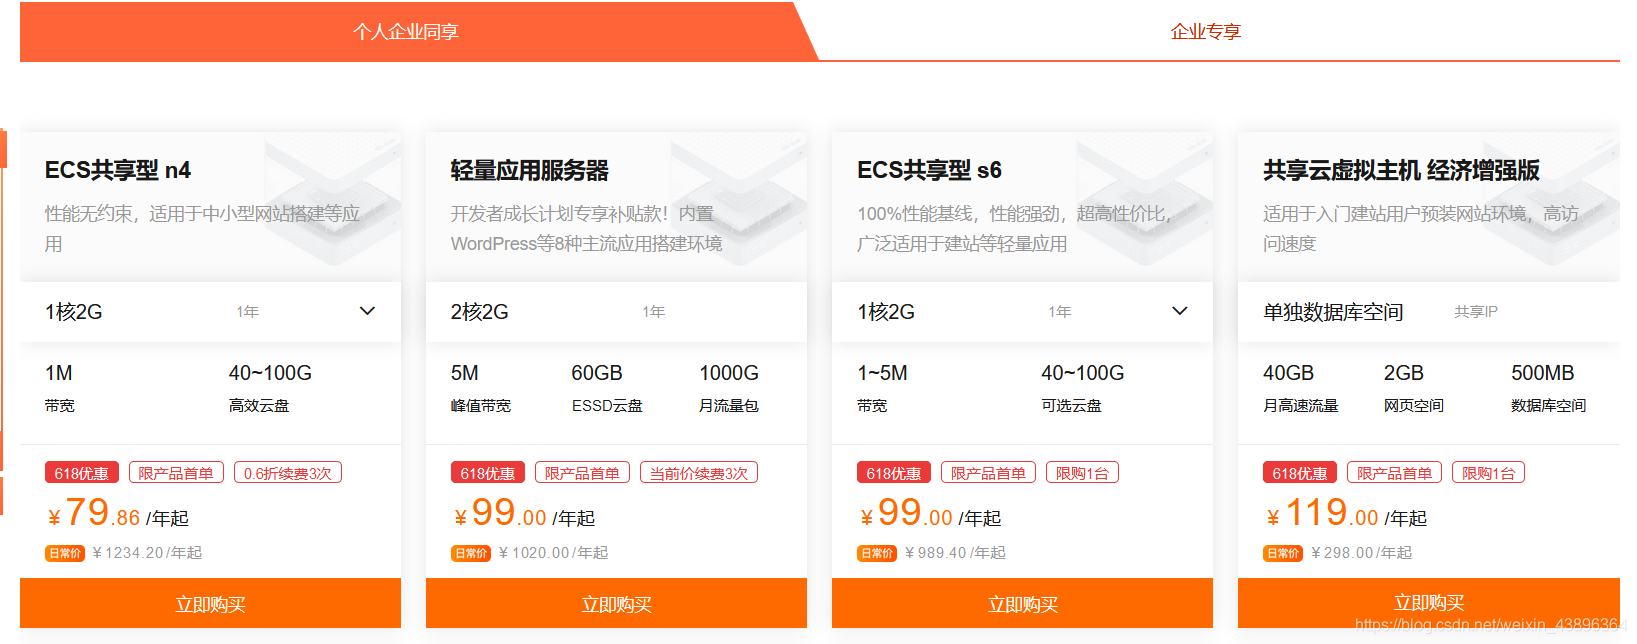The width and height of the screenshot is (1637, 644).
Task: Click the ¥79.86 /年起 price
Action: 118,514
